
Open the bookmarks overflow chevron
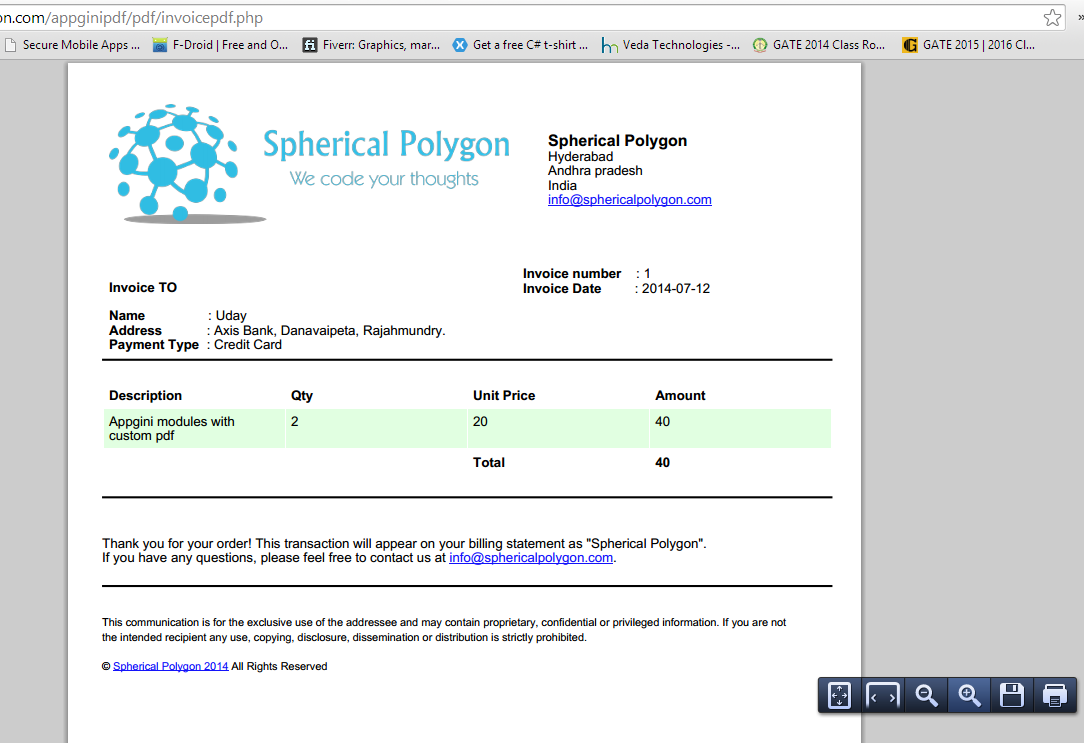pyautogui.click(x=1080, y=17)
